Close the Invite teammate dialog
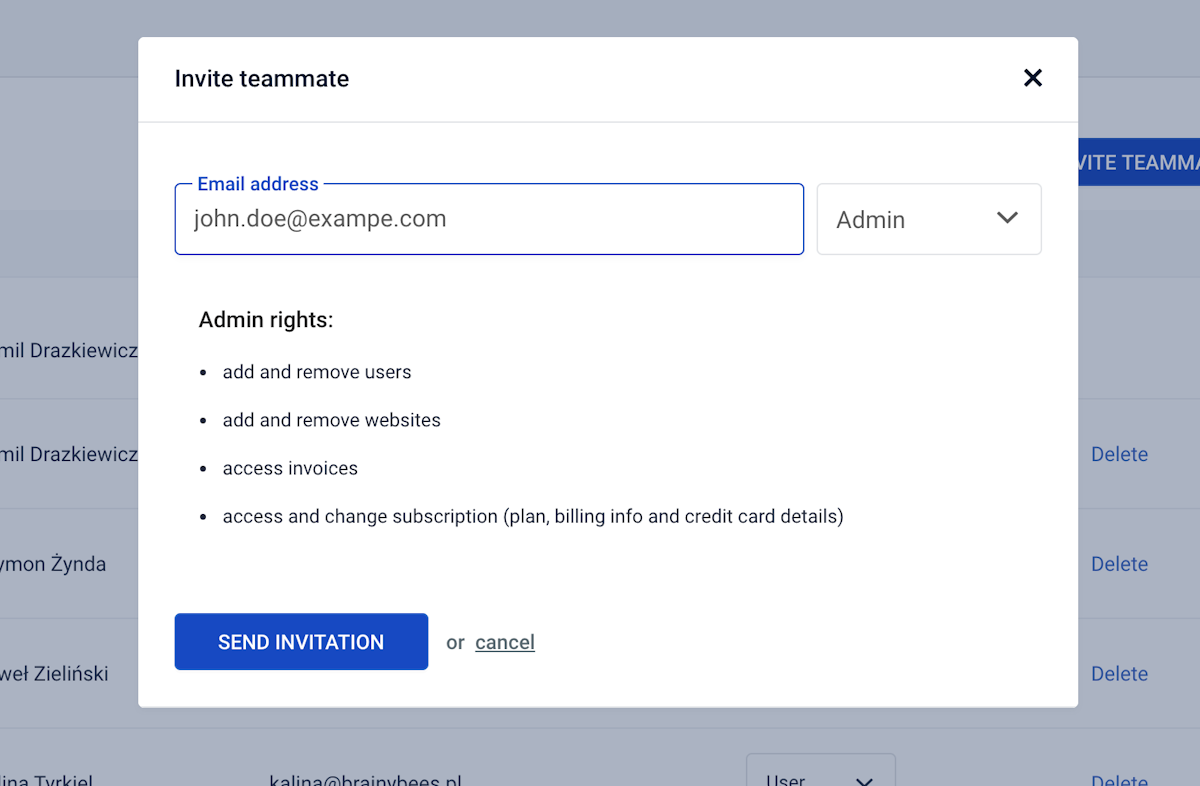The image size is (1200, 786). tap(1033, 78)
